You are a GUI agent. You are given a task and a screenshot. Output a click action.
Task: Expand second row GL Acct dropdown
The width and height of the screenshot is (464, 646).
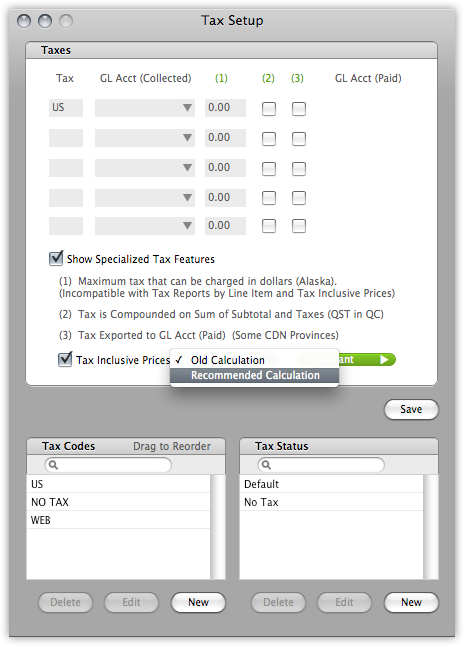[145, 138]
